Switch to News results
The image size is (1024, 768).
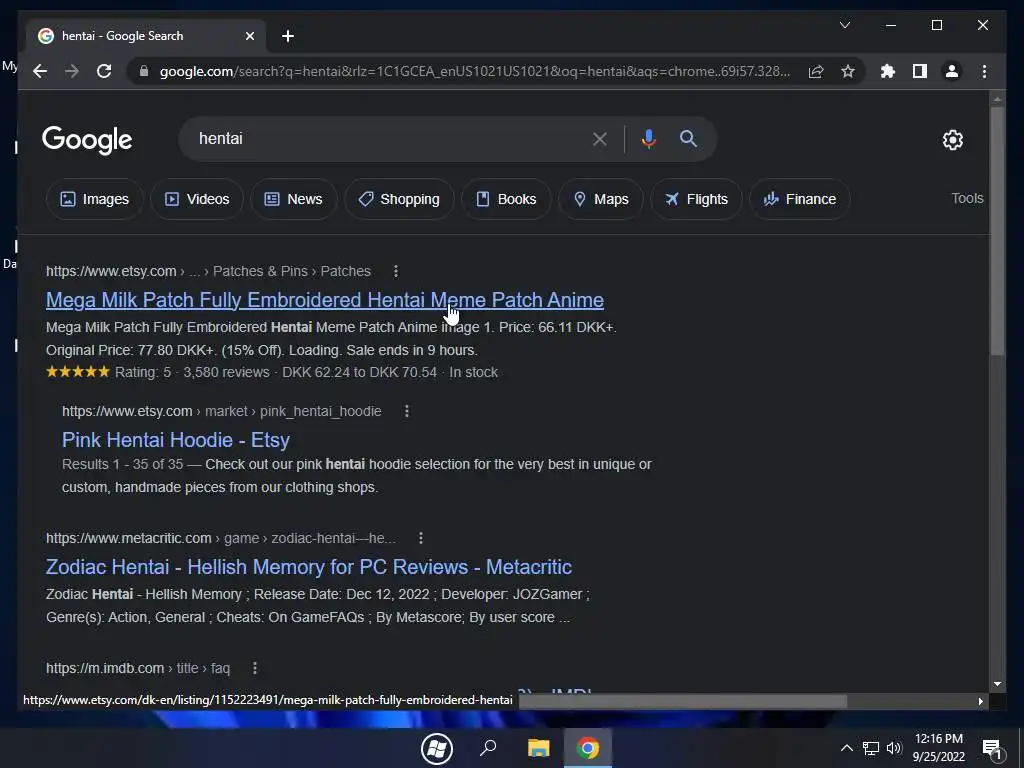pos(293,199)
